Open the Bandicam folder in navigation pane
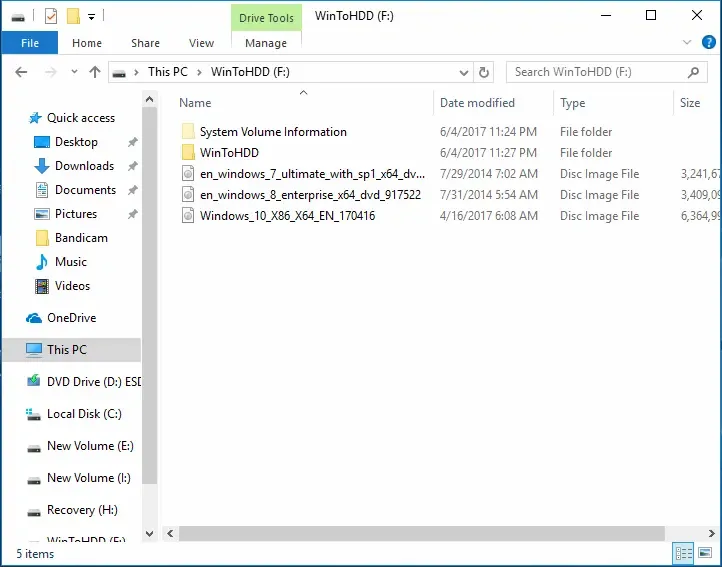 [x=81, y=238]
